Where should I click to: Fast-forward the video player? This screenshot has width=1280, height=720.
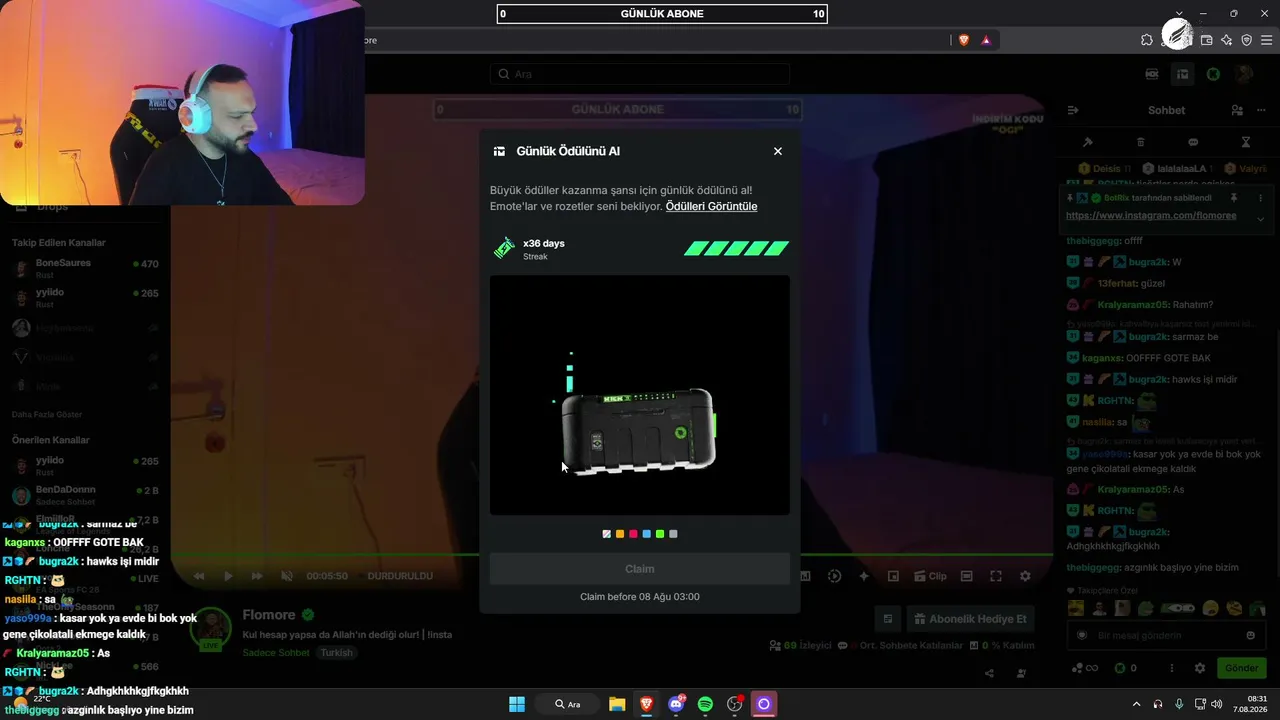click(x=257, y=576)
